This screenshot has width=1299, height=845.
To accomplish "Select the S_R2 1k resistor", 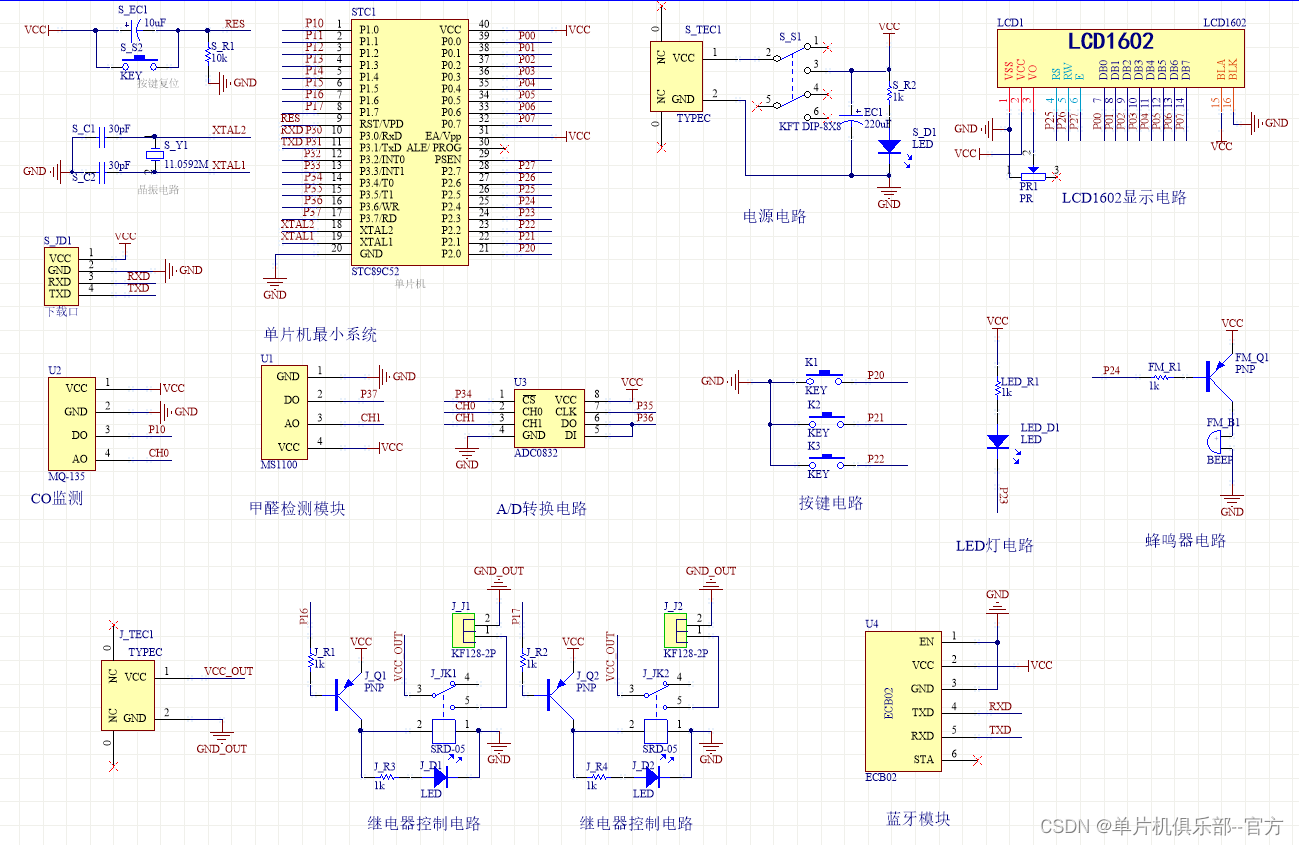I will pyautogui.click(x=889, y=93).
